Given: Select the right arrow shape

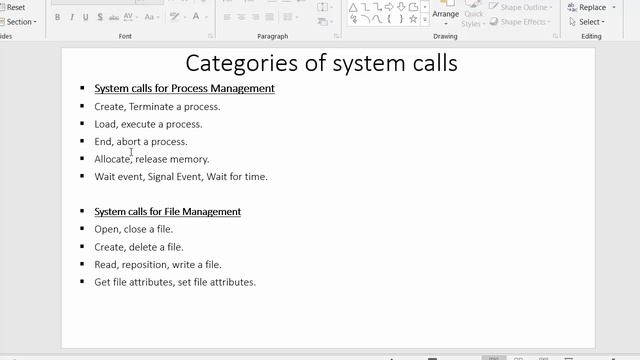Looking at the screenshot, I should pos(389,7).
